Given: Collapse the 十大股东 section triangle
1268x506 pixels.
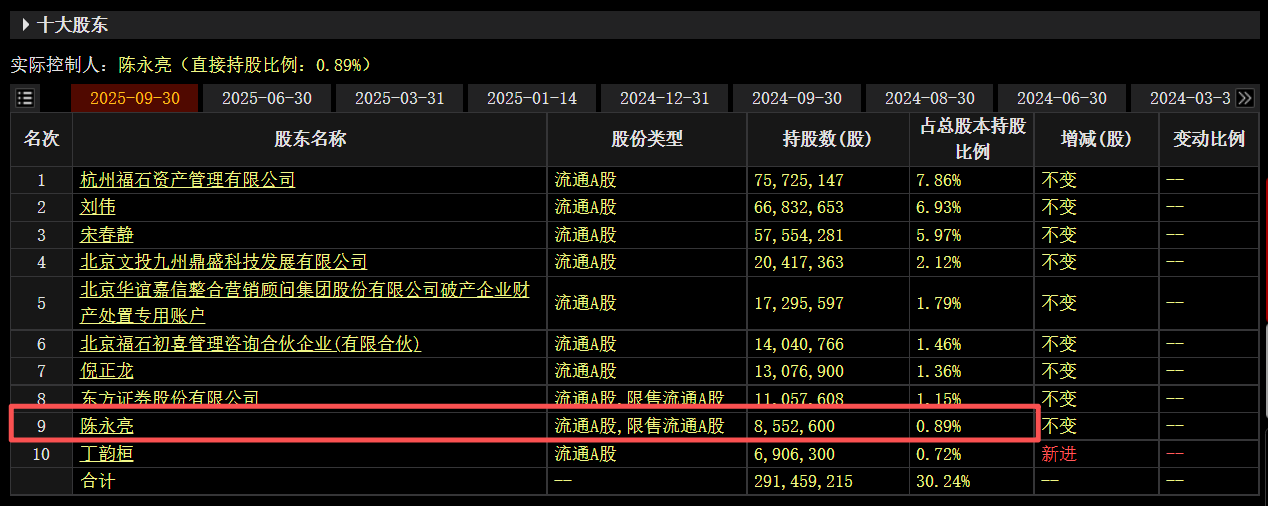Looking at the screenshot, I should click(x=25, y=25).
